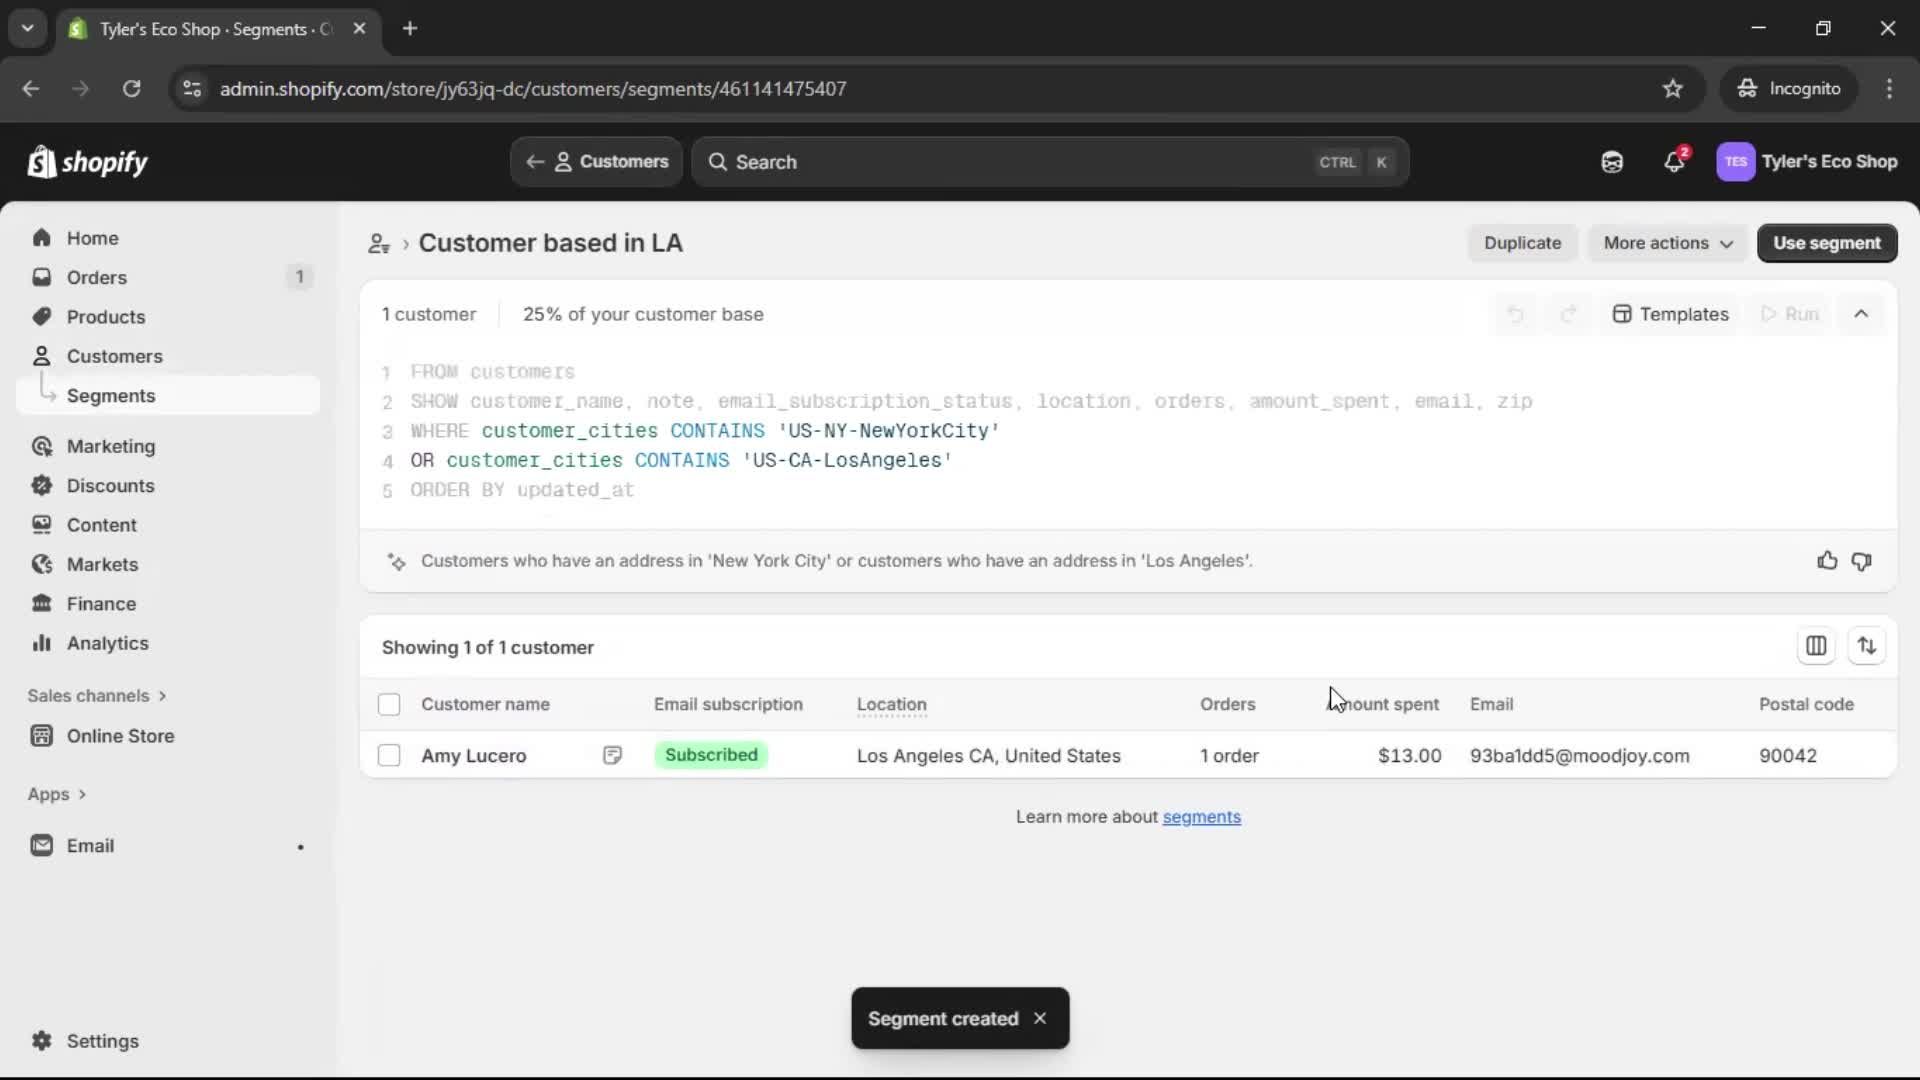Click the sort customers icon

[1866, 647]
